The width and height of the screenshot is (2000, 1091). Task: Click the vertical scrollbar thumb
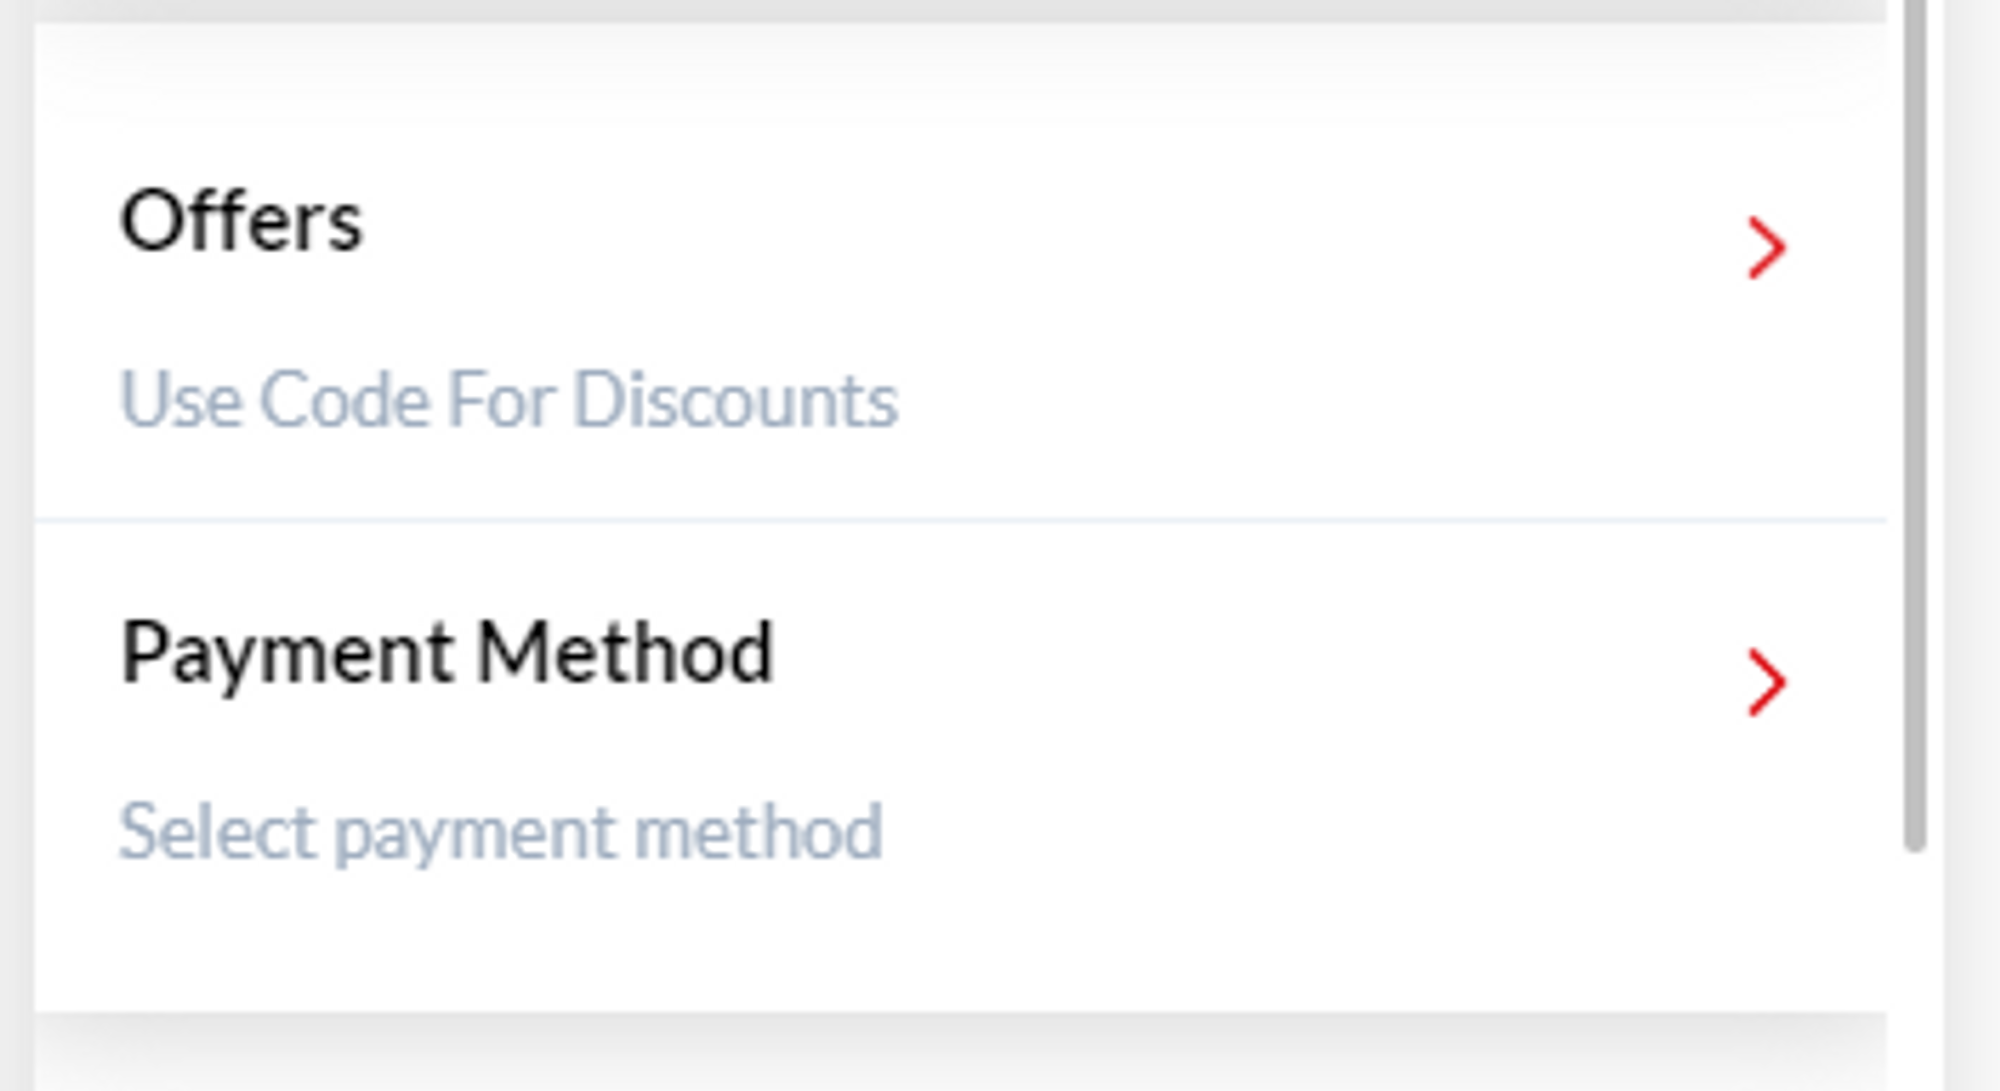pos(1914,420)
